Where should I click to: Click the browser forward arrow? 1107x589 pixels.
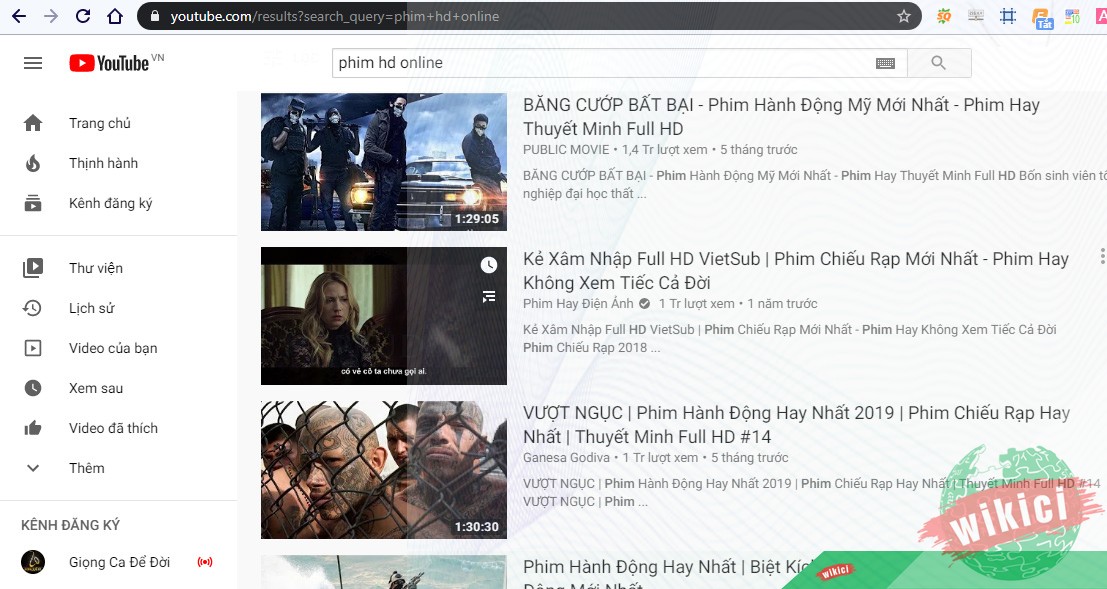(51, 16)
